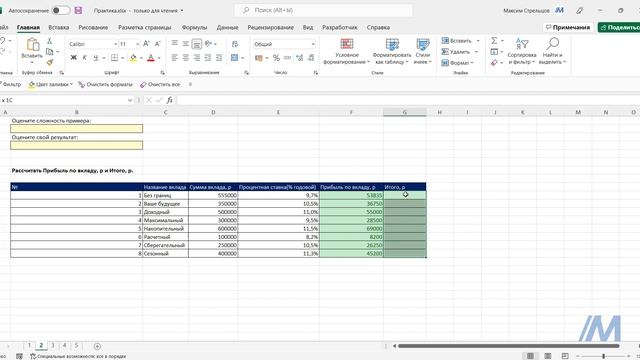
Task: Open Sort & Filter (Сортировка и фильтр) menu
Action: [x=522, y=51]
